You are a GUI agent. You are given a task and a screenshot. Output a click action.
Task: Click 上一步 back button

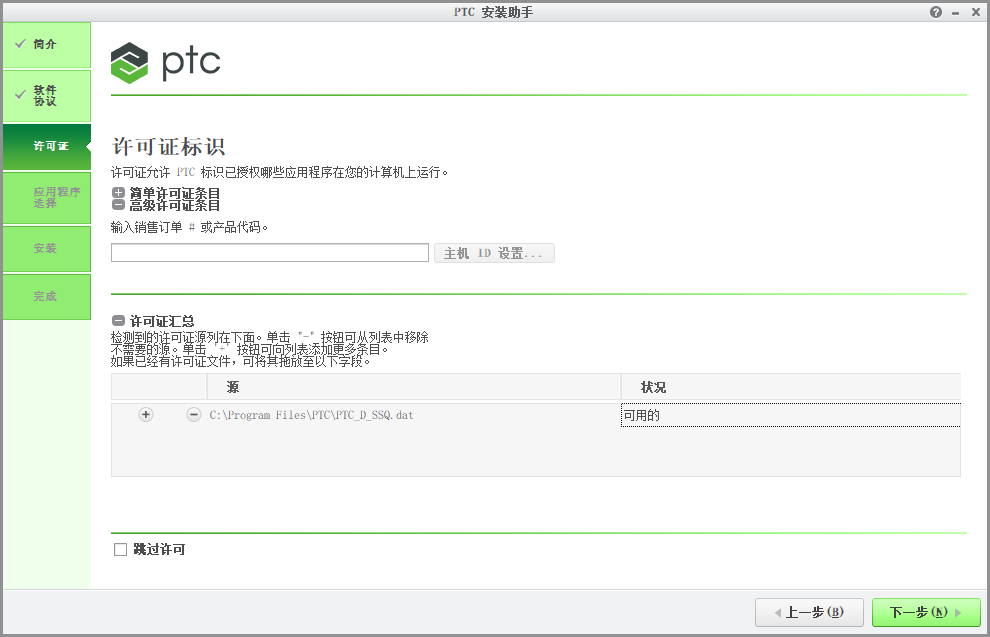(809, 612)
